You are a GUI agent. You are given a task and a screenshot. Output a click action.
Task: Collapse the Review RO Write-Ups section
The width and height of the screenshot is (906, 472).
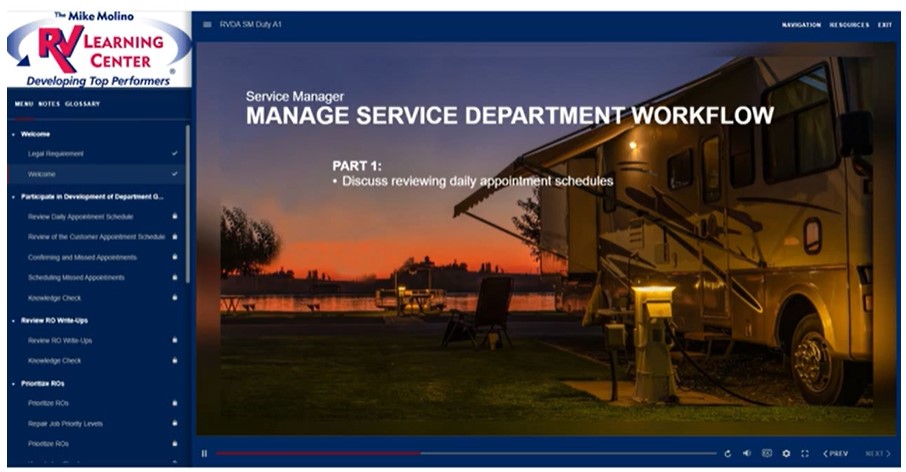pyautogui.click(x=14, y=320)
